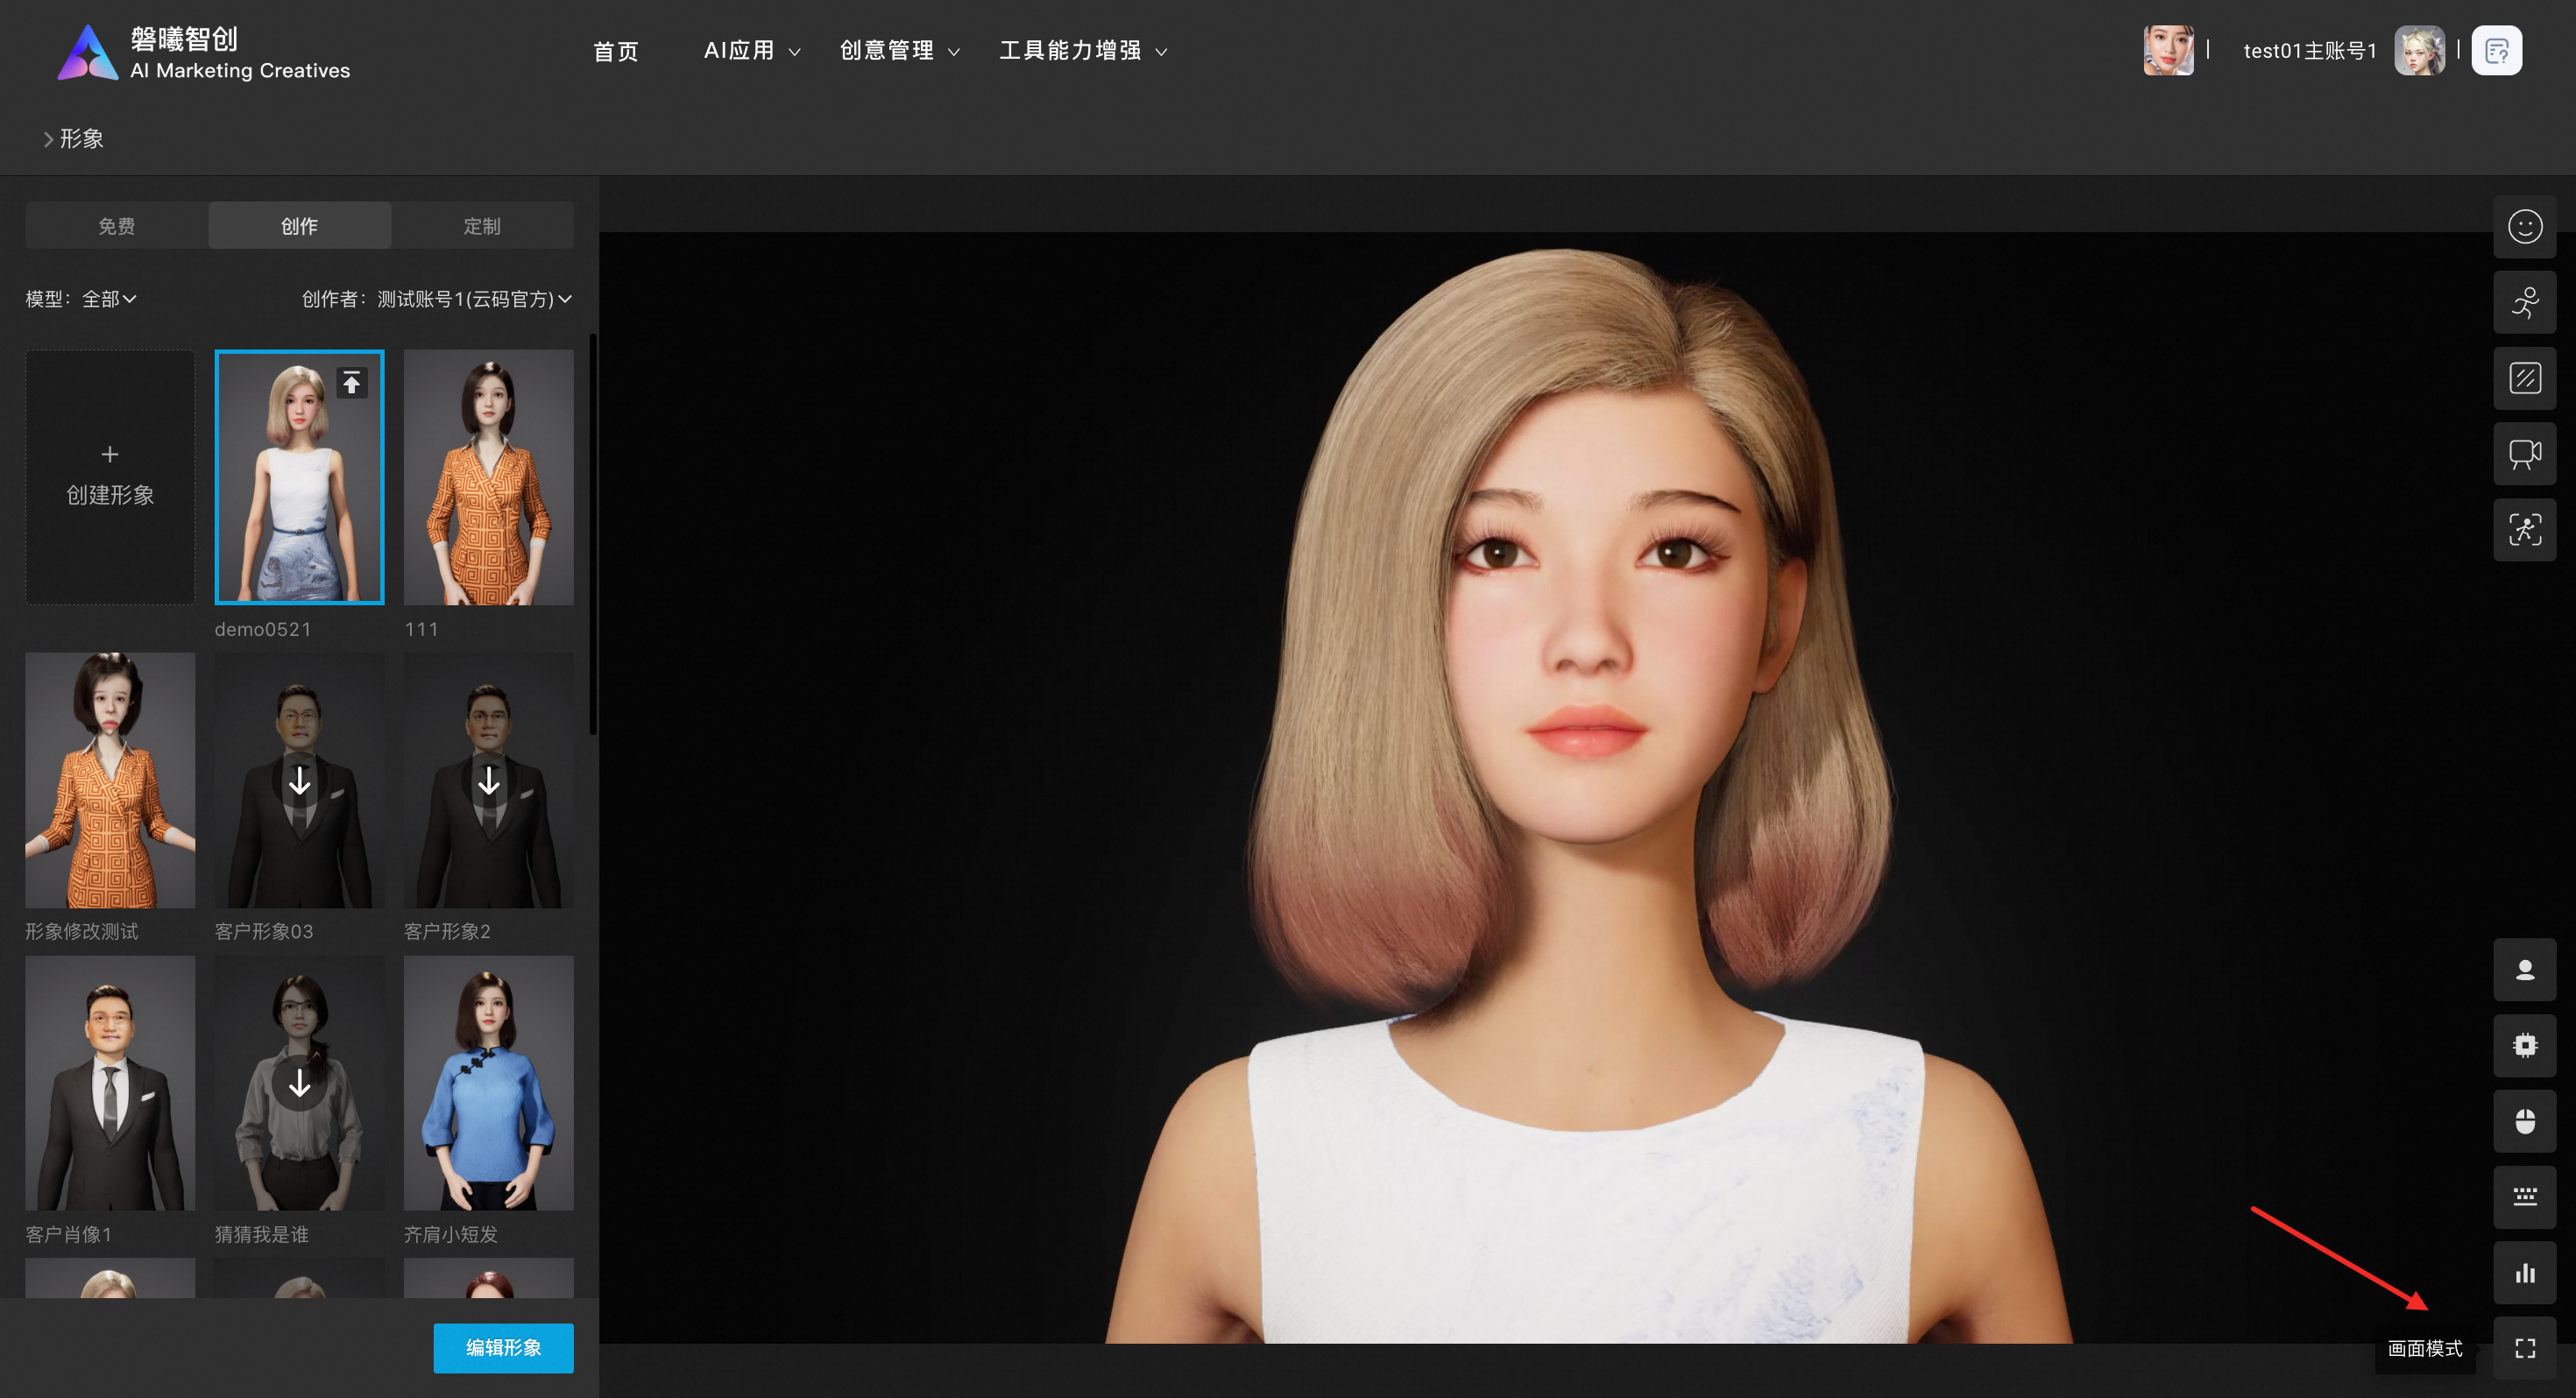
Task: Click the mouse control icon
Action: 2524,1122
